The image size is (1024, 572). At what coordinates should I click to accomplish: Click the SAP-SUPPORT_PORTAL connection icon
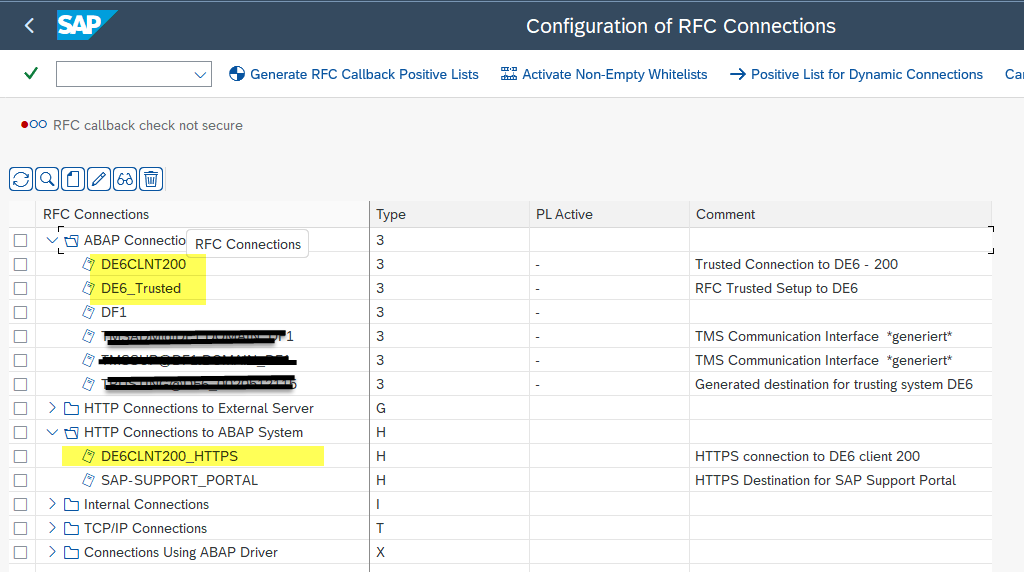click(x=88, y=480)
